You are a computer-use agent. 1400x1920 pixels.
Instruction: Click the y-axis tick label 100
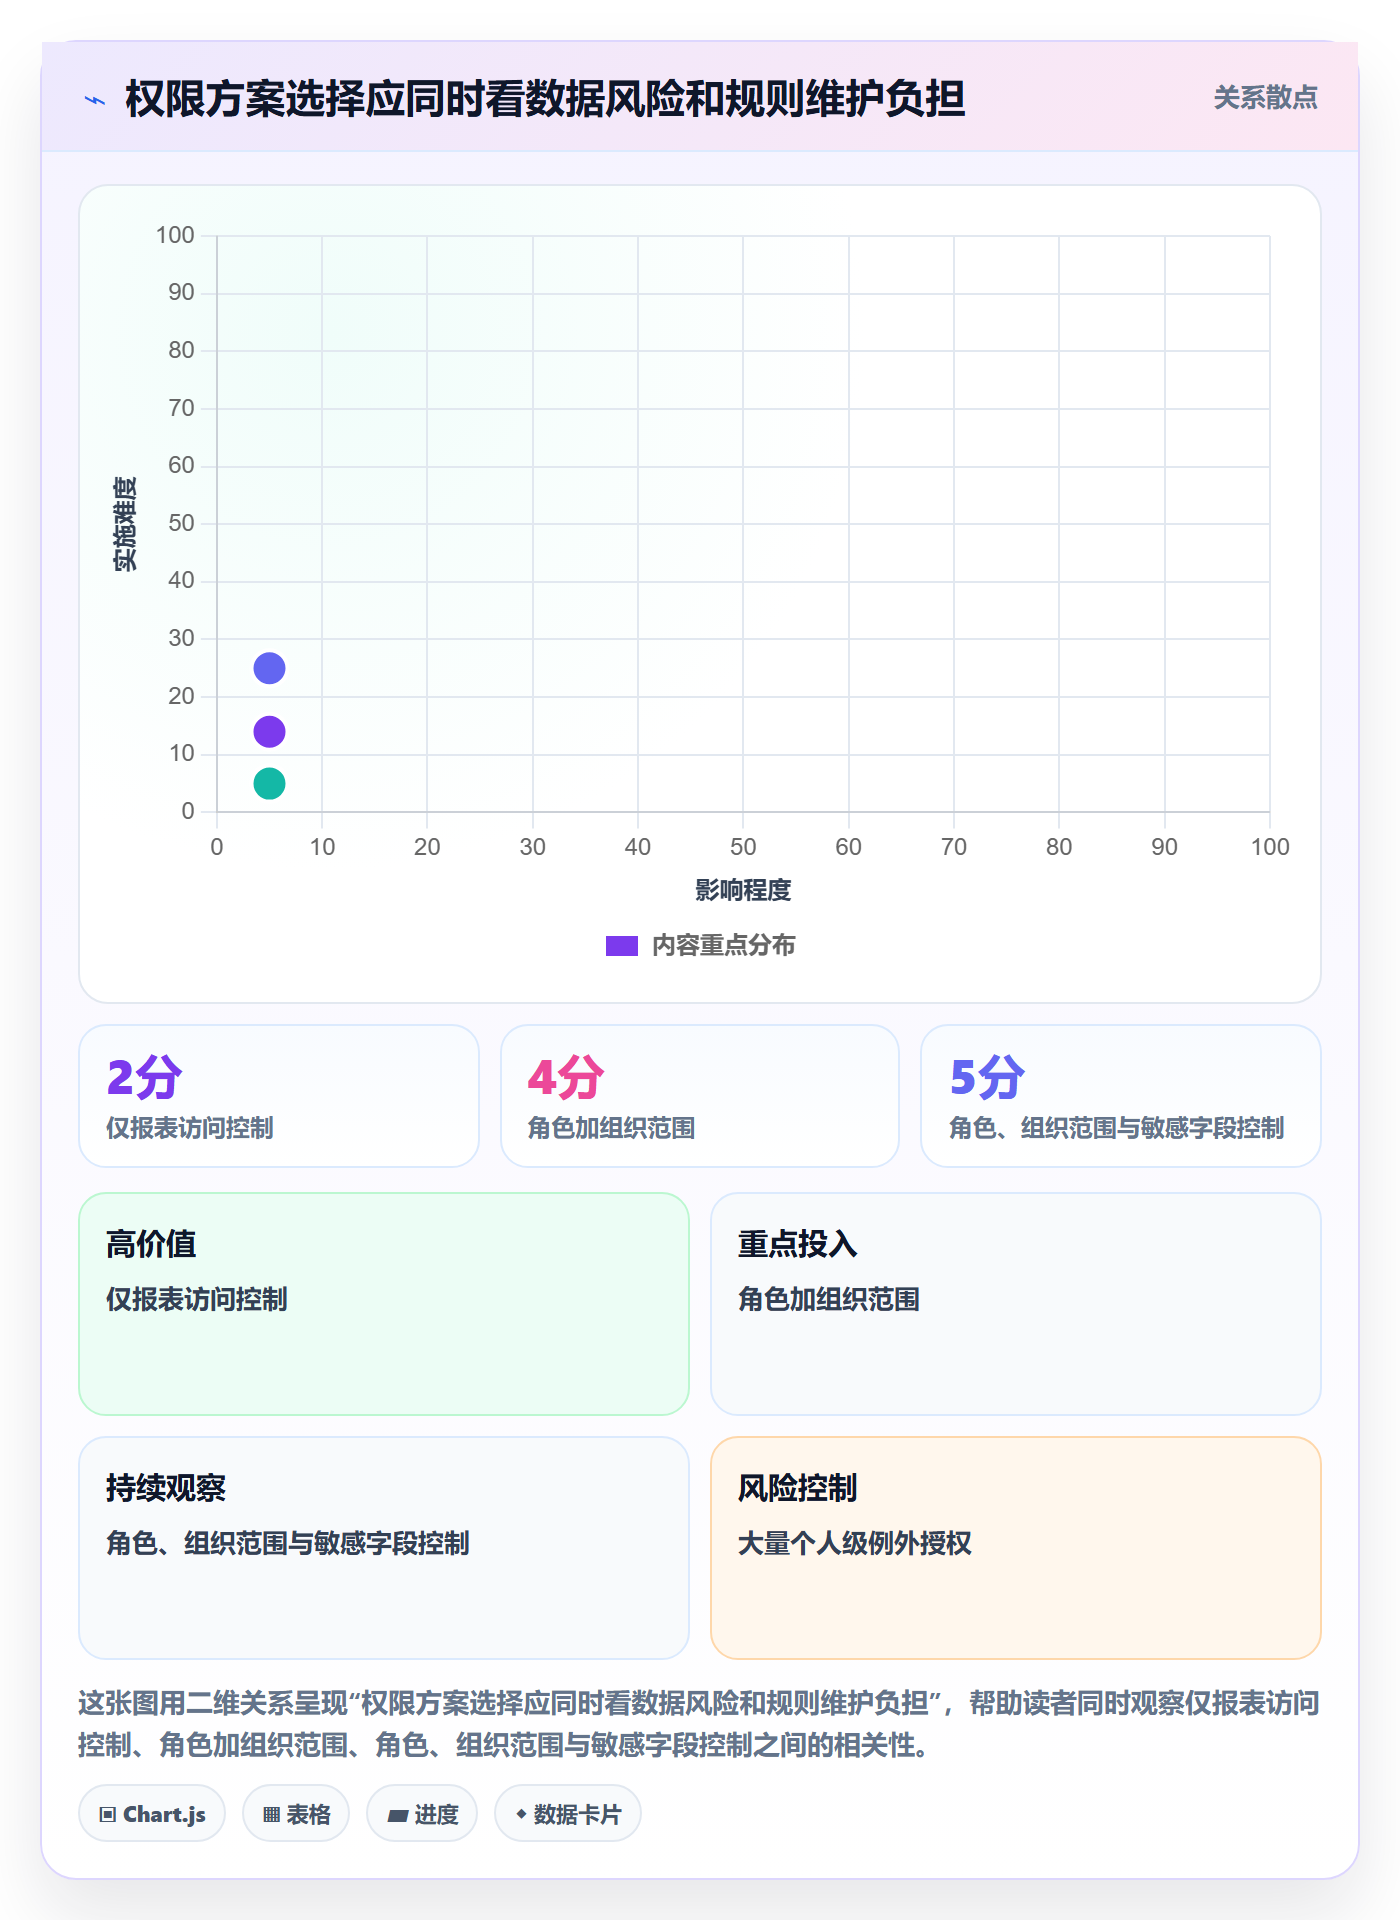(175, 235)
